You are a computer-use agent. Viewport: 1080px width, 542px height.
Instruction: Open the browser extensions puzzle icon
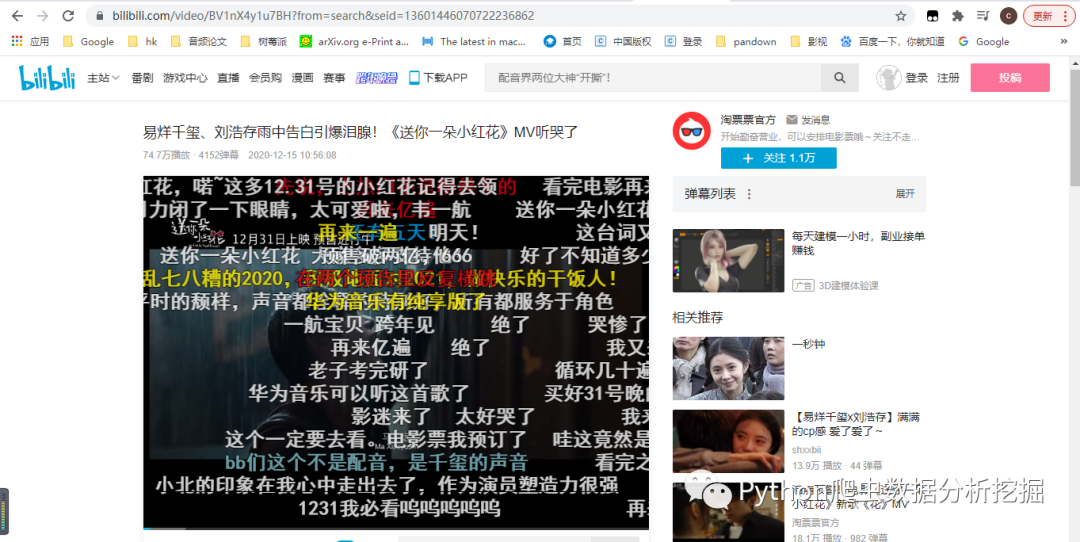(957, 16)
